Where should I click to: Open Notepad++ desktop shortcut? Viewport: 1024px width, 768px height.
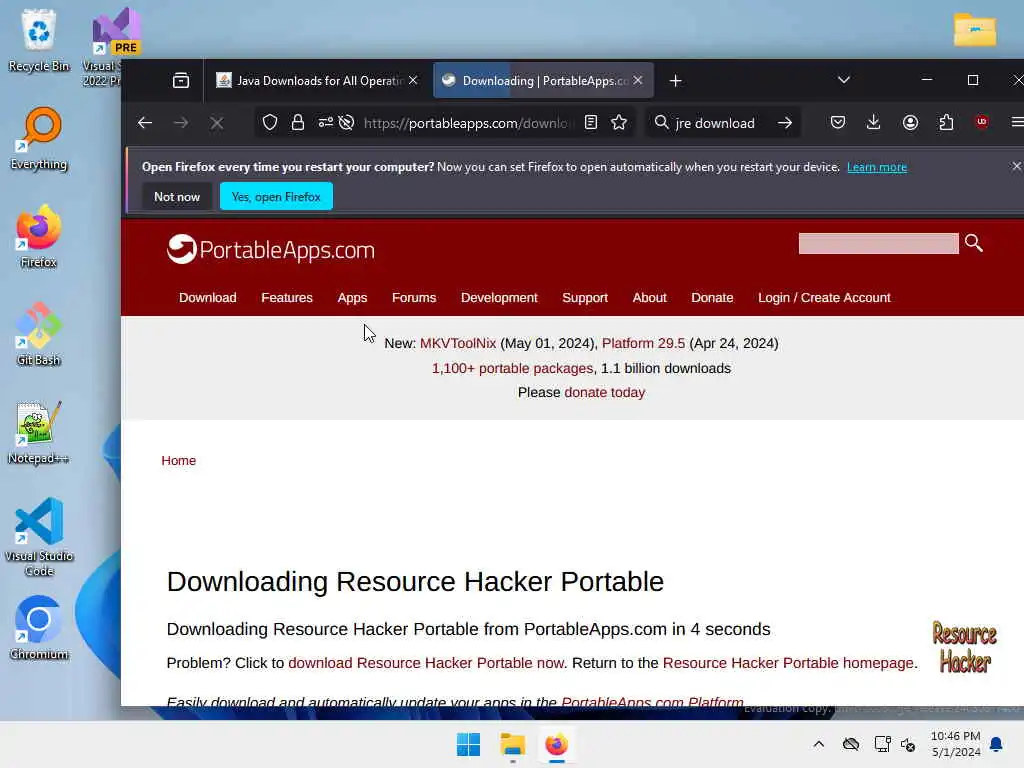coord(39,432)
